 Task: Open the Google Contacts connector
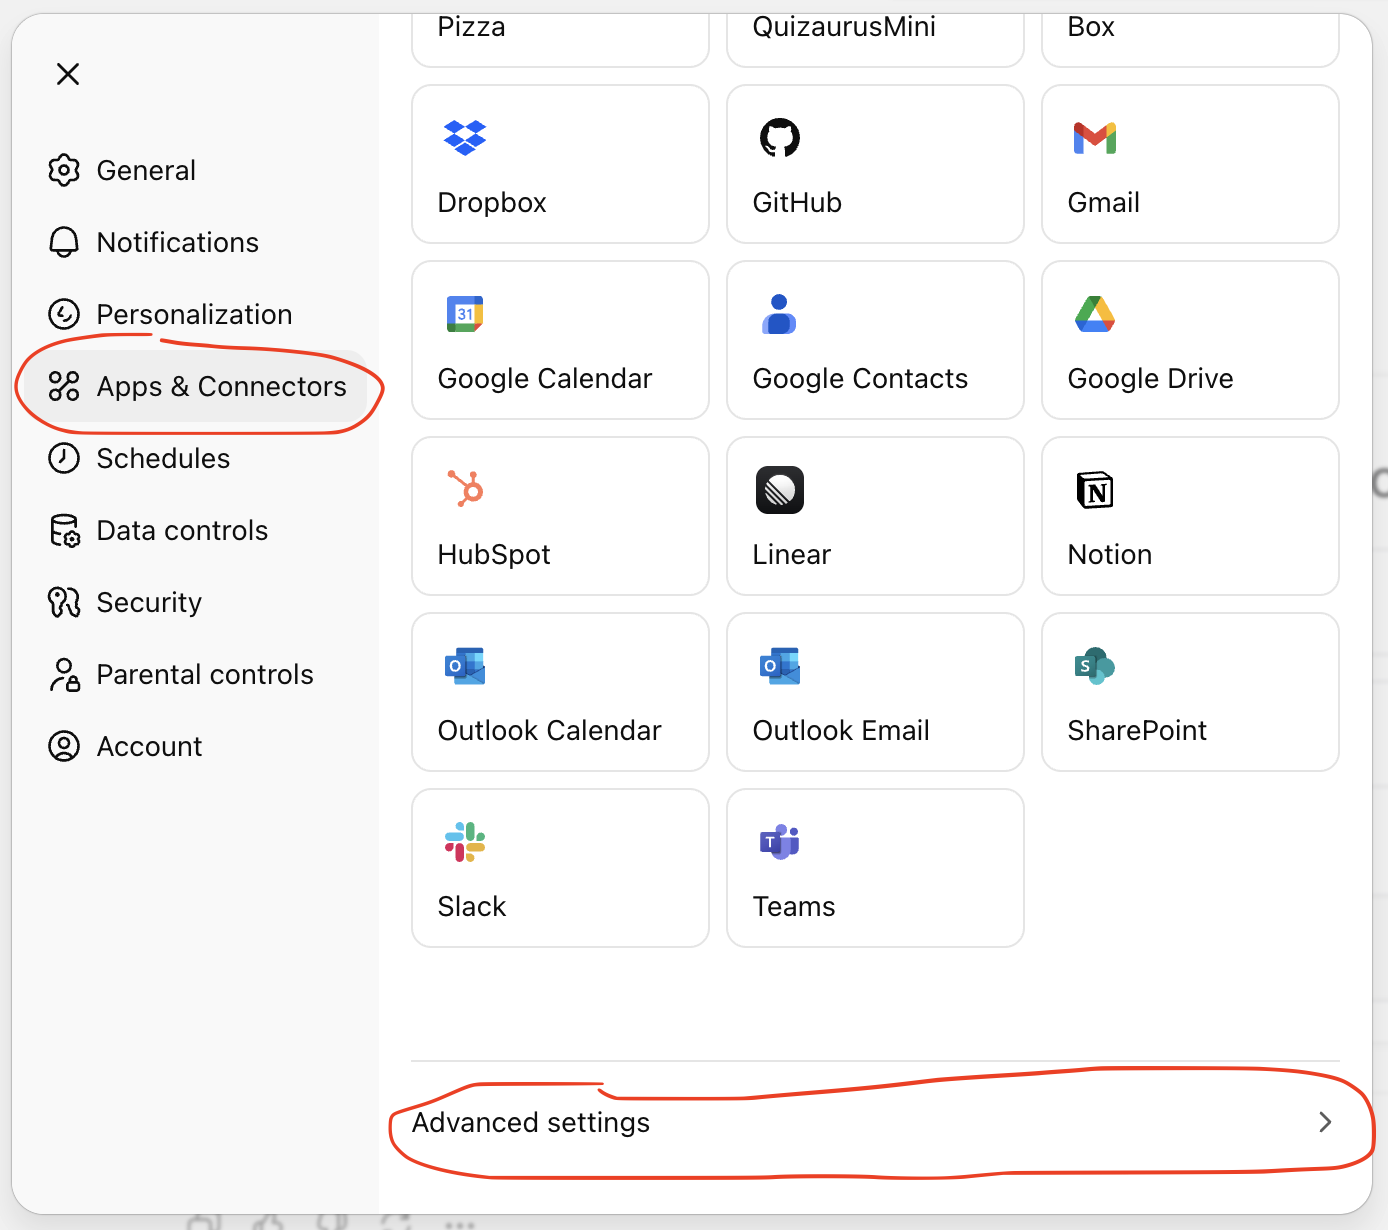874,340
